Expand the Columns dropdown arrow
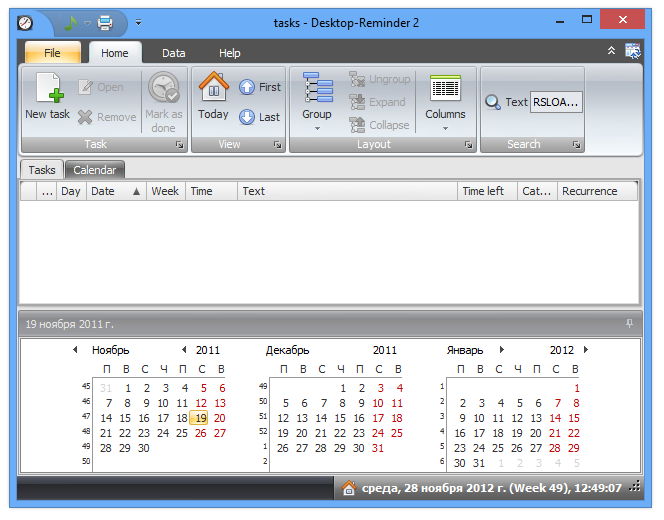This screenshot has height=520, width=664. pyautogui.click(x=445, y=129)
